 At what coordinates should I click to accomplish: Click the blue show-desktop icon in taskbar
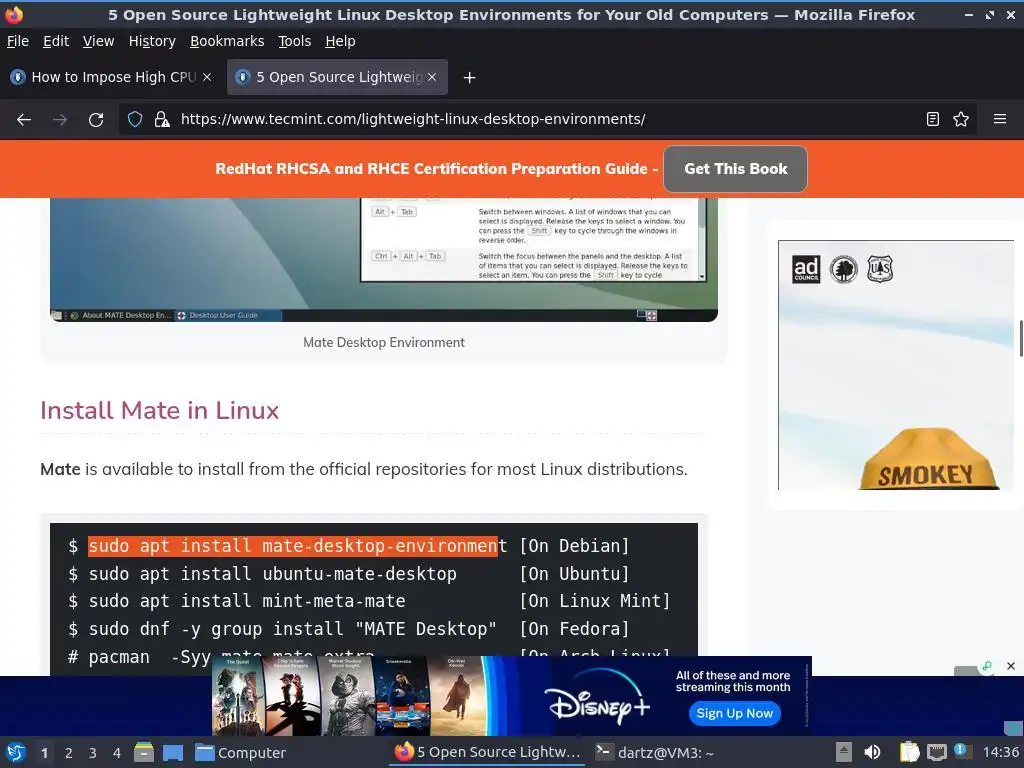[x=173, y=752]
